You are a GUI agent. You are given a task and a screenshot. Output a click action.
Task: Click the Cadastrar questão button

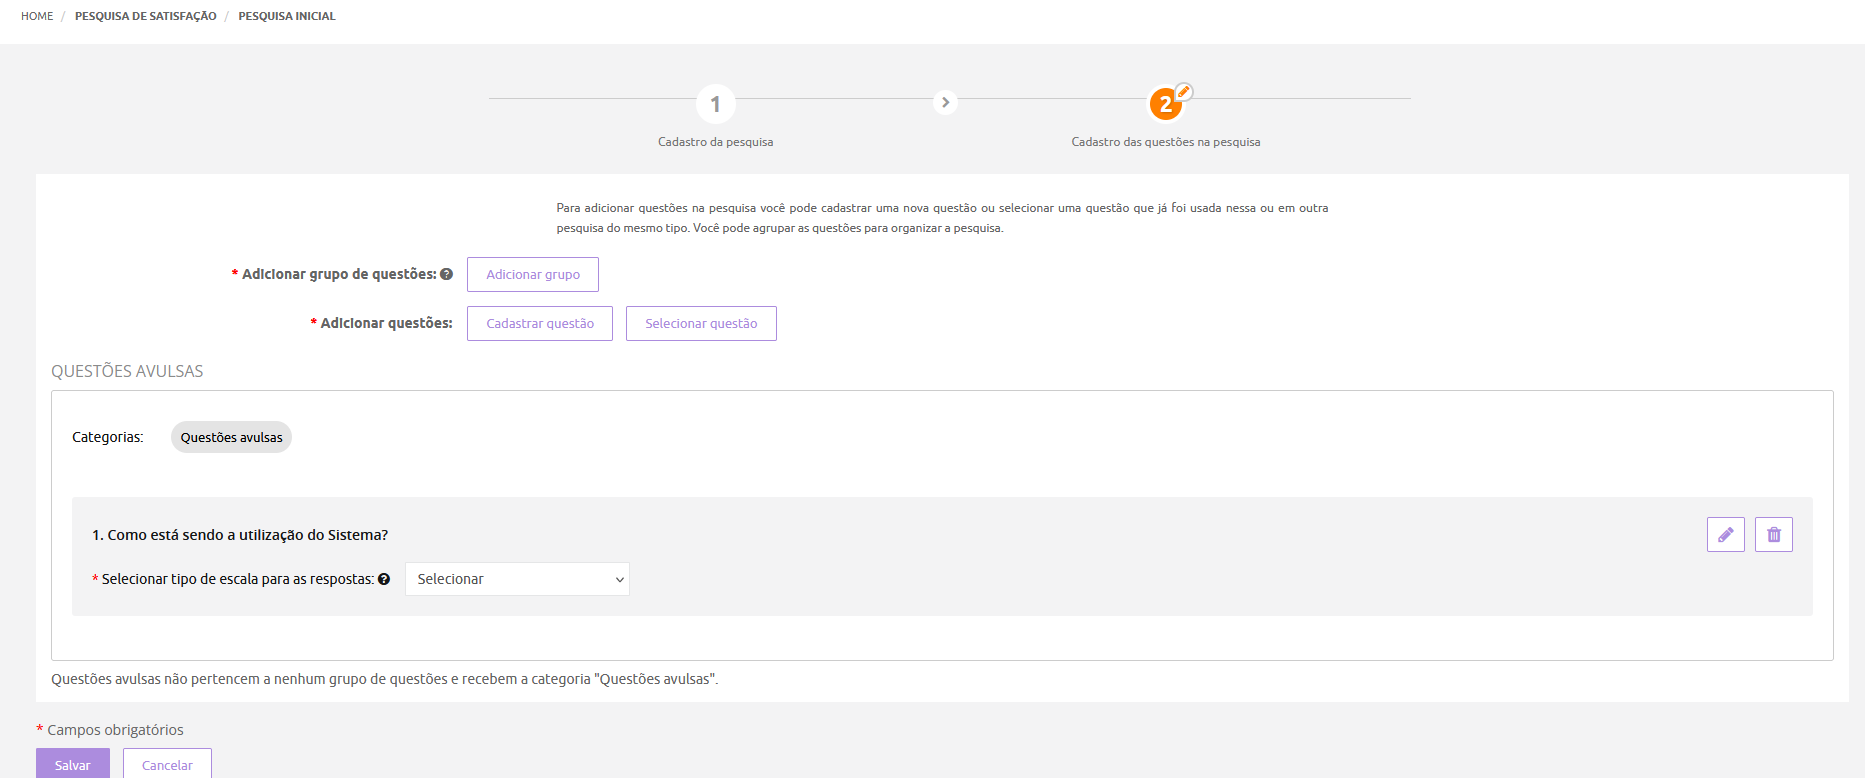[540, 323]
